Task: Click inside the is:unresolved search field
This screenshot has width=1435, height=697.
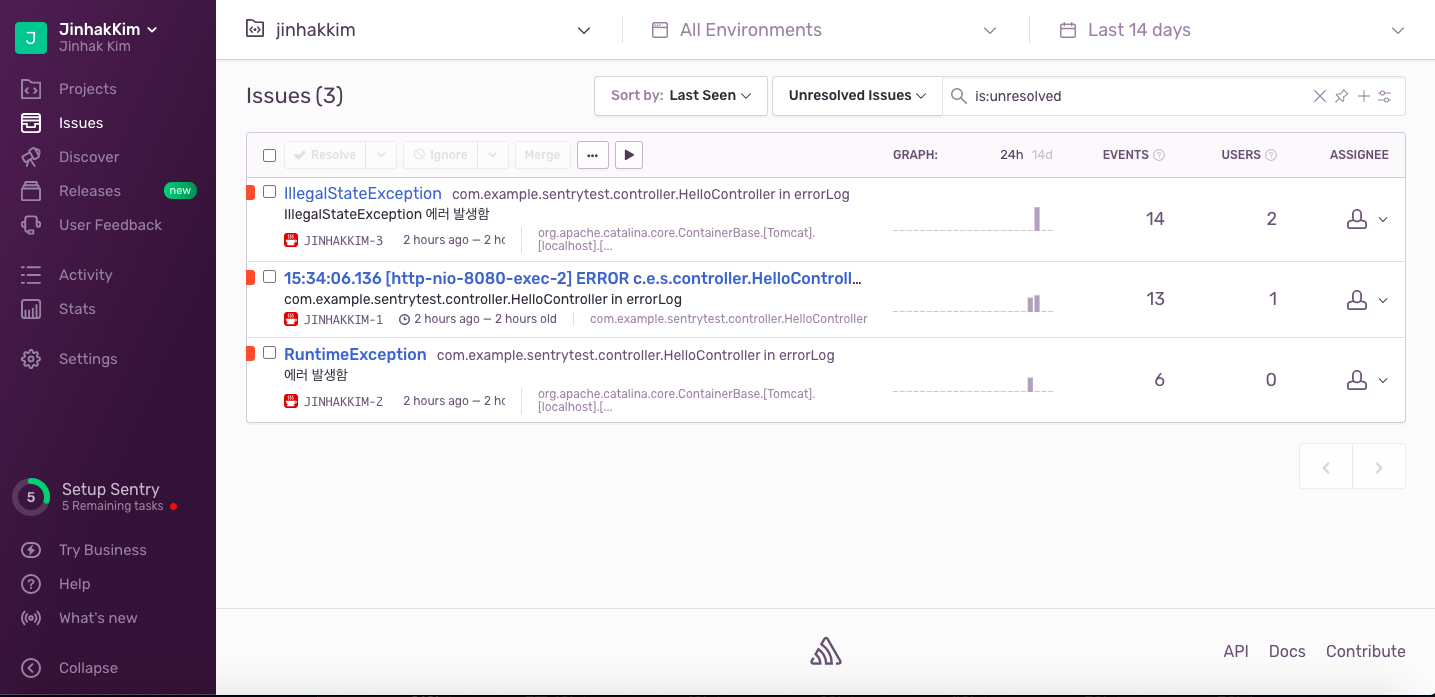Action: [1138, 96]
